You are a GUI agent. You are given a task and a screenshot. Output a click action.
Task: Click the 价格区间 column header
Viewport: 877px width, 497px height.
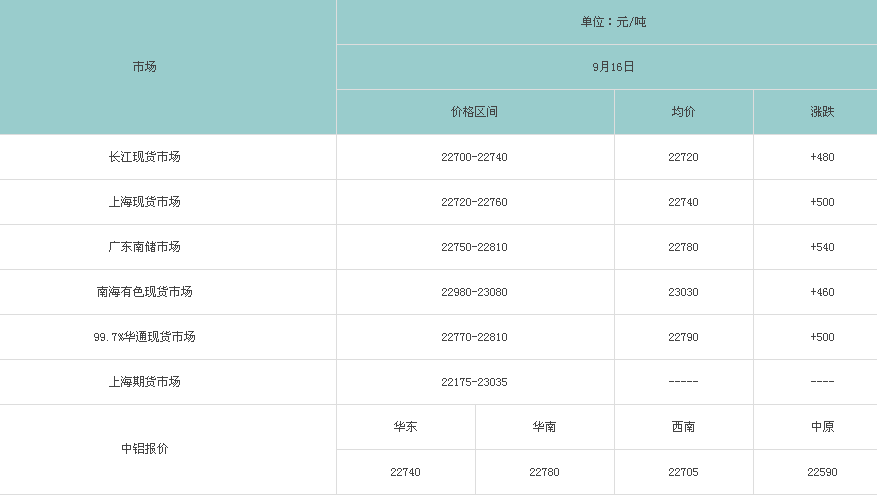tap(474, 112)
